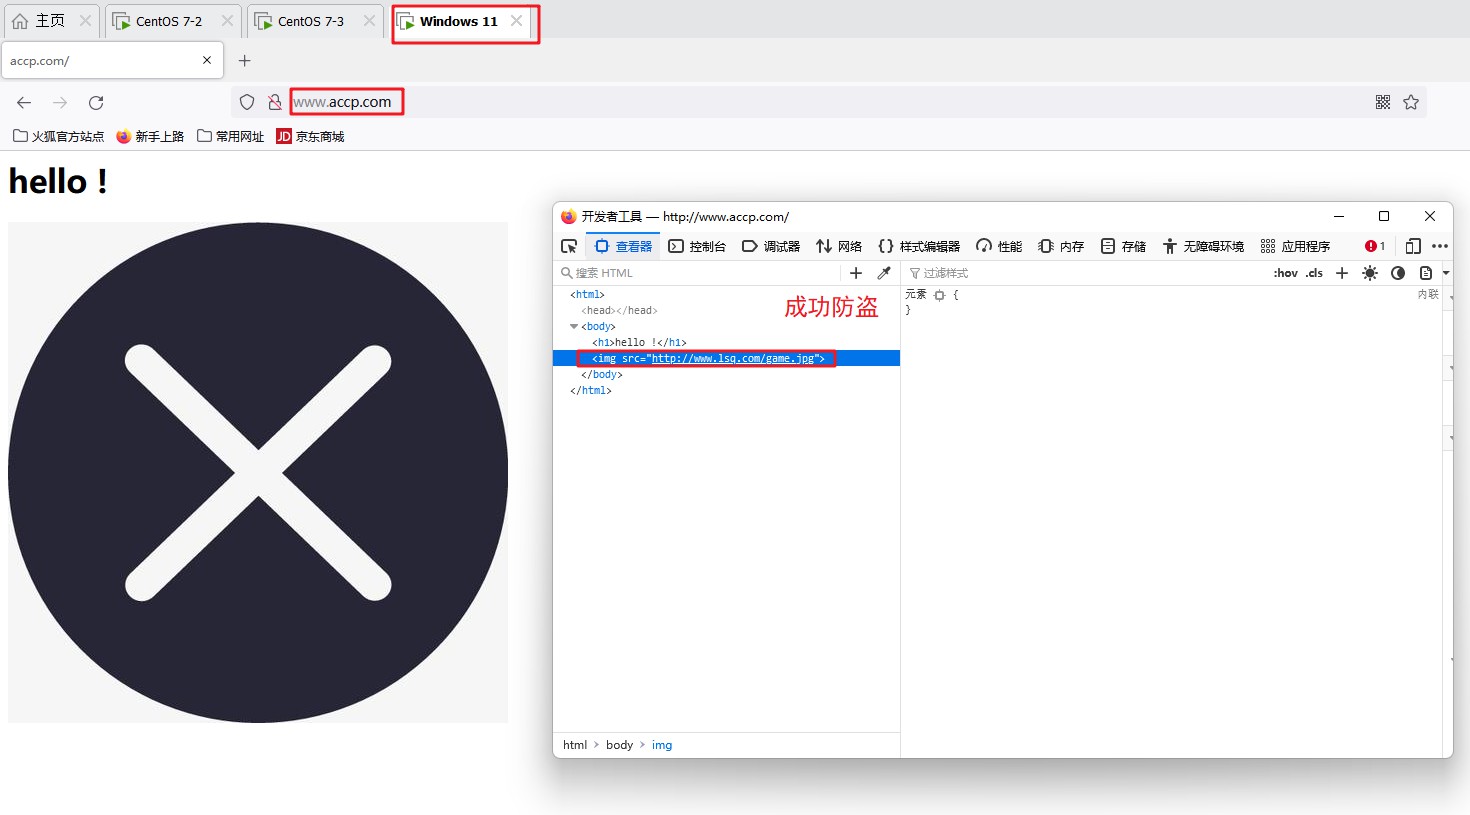Click the 过滤样式 filter styles field
This screenshot has height=815, width=1470.
click(1085, 273)
